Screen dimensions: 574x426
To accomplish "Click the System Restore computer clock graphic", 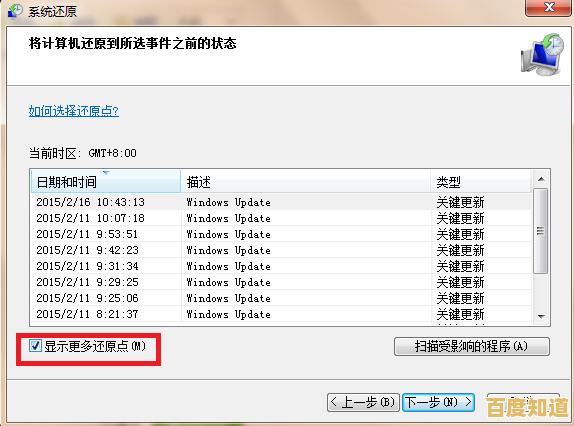I will tap(542, 54).
